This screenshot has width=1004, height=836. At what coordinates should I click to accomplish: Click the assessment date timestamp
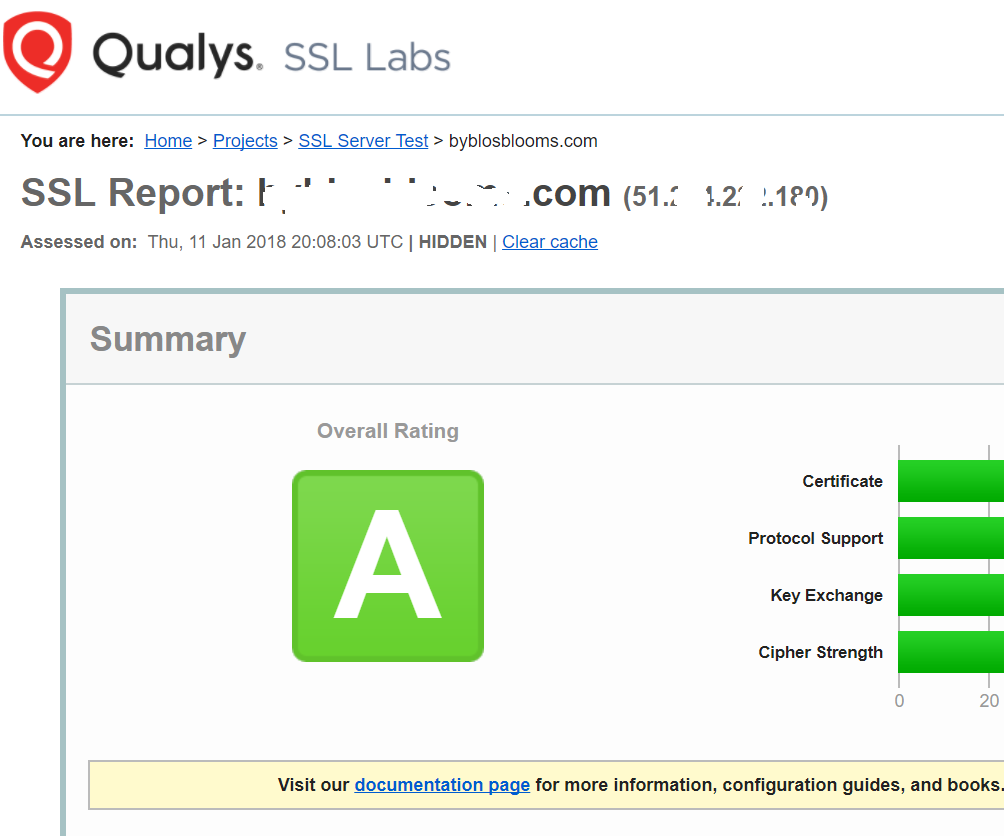[270, 242]
